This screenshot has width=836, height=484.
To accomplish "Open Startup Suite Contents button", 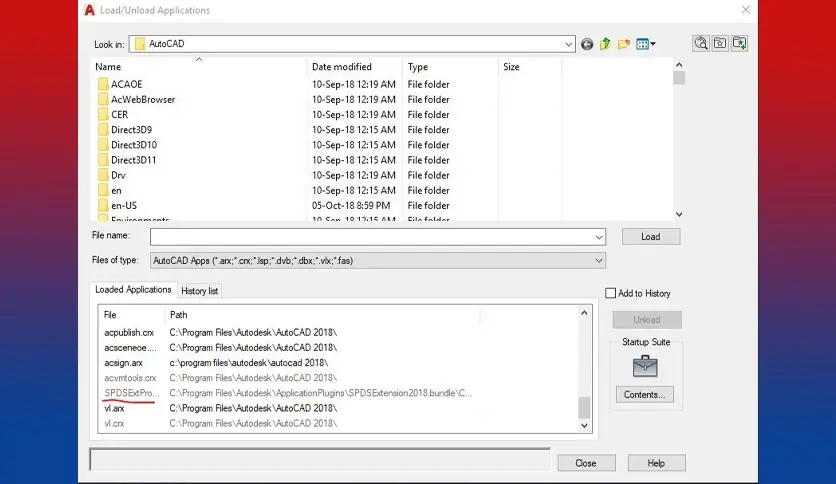I will (x=645, y=394).
